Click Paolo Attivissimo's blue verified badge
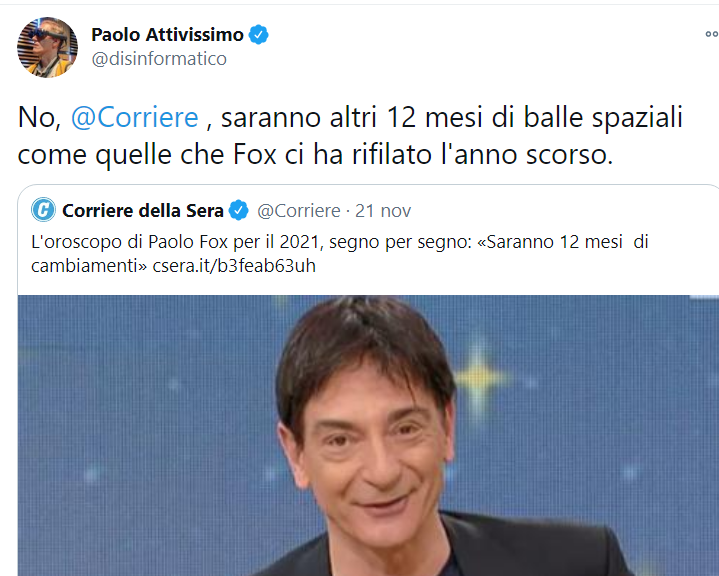This screenshot has height=576, width=719. (259, 35)
